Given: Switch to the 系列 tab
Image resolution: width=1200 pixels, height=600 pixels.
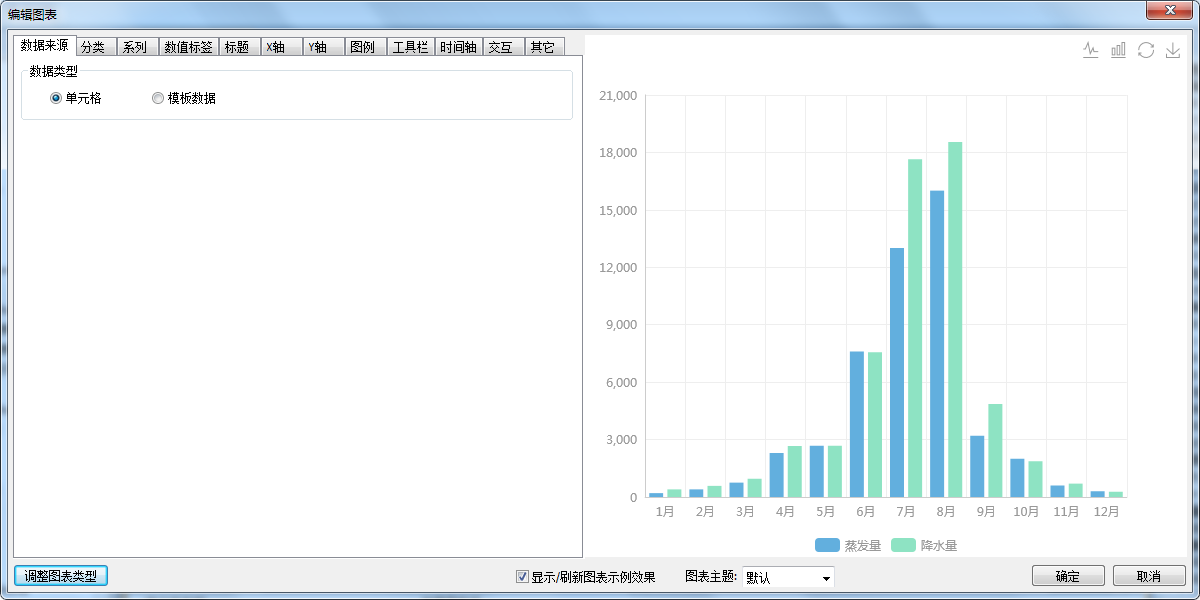Looking at the screenshot, I should (136, 47).
